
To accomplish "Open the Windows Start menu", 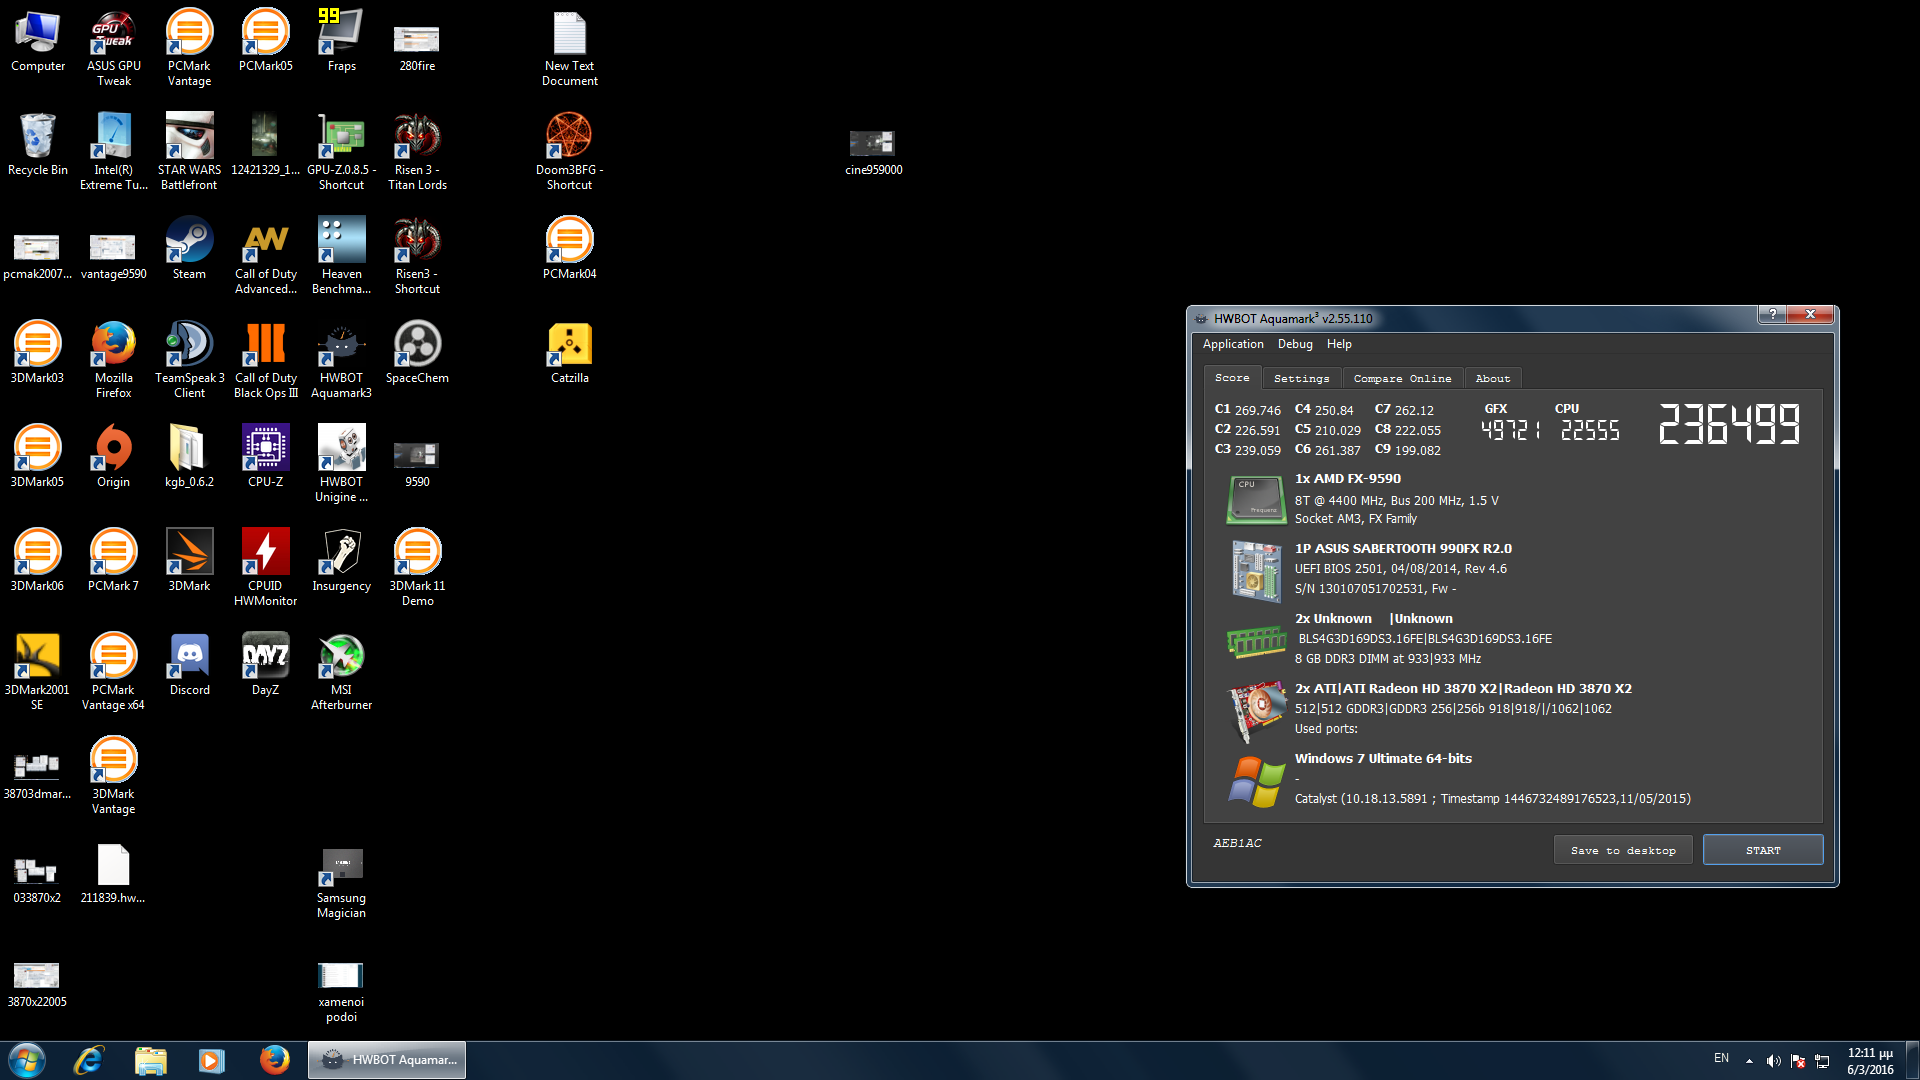I will (27, 1060).
